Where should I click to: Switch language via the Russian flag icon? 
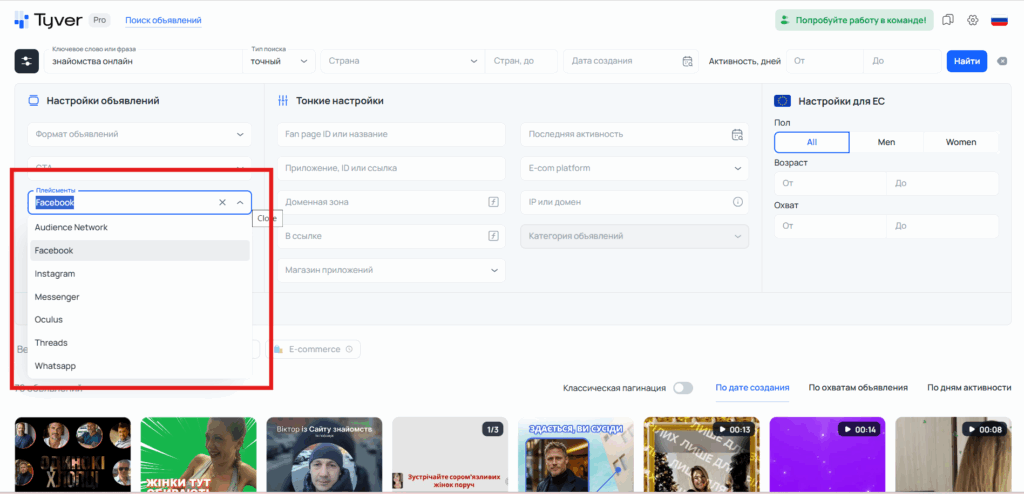coord(998,20)
